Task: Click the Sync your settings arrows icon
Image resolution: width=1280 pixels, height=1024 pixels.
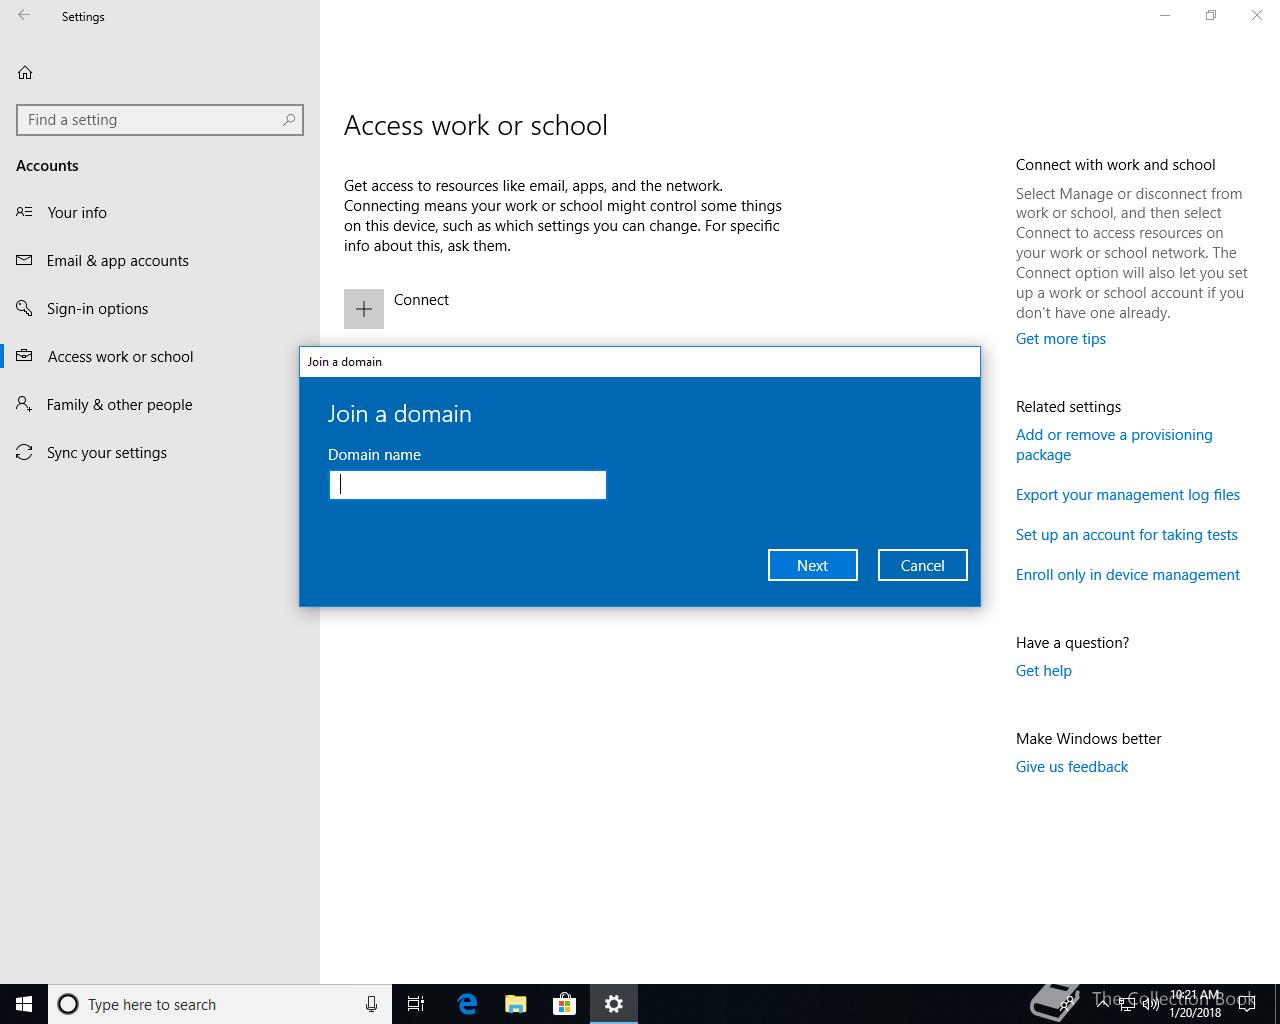Action: 24,452
